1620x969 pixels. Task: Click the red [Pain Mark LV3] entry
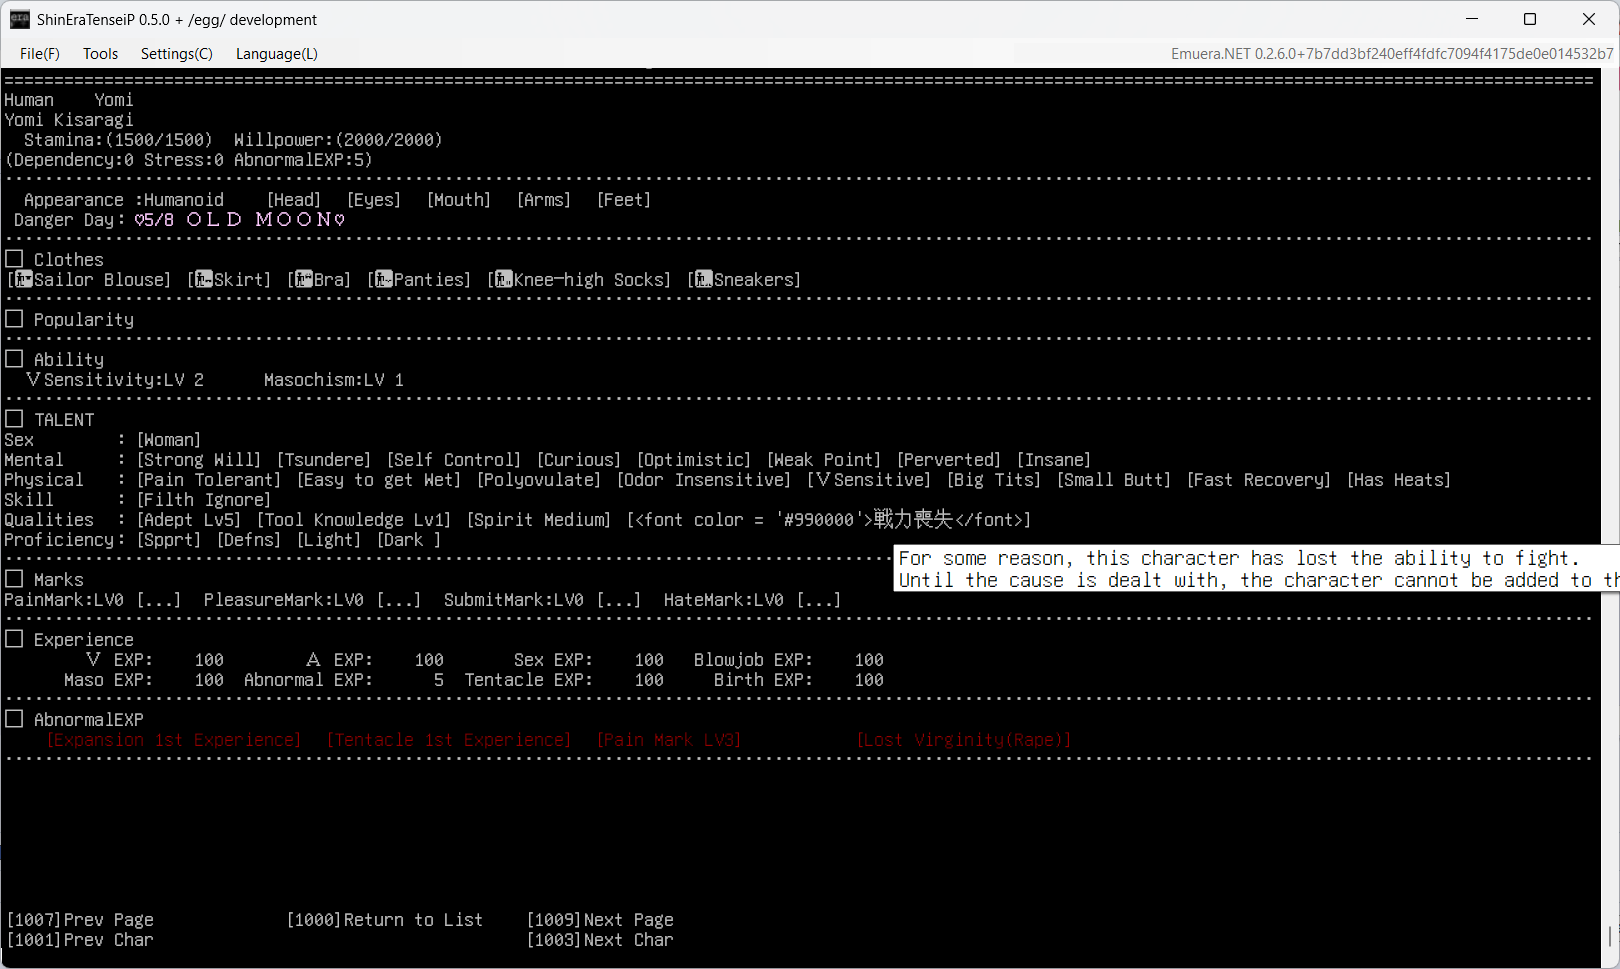[x=669, y=740]
